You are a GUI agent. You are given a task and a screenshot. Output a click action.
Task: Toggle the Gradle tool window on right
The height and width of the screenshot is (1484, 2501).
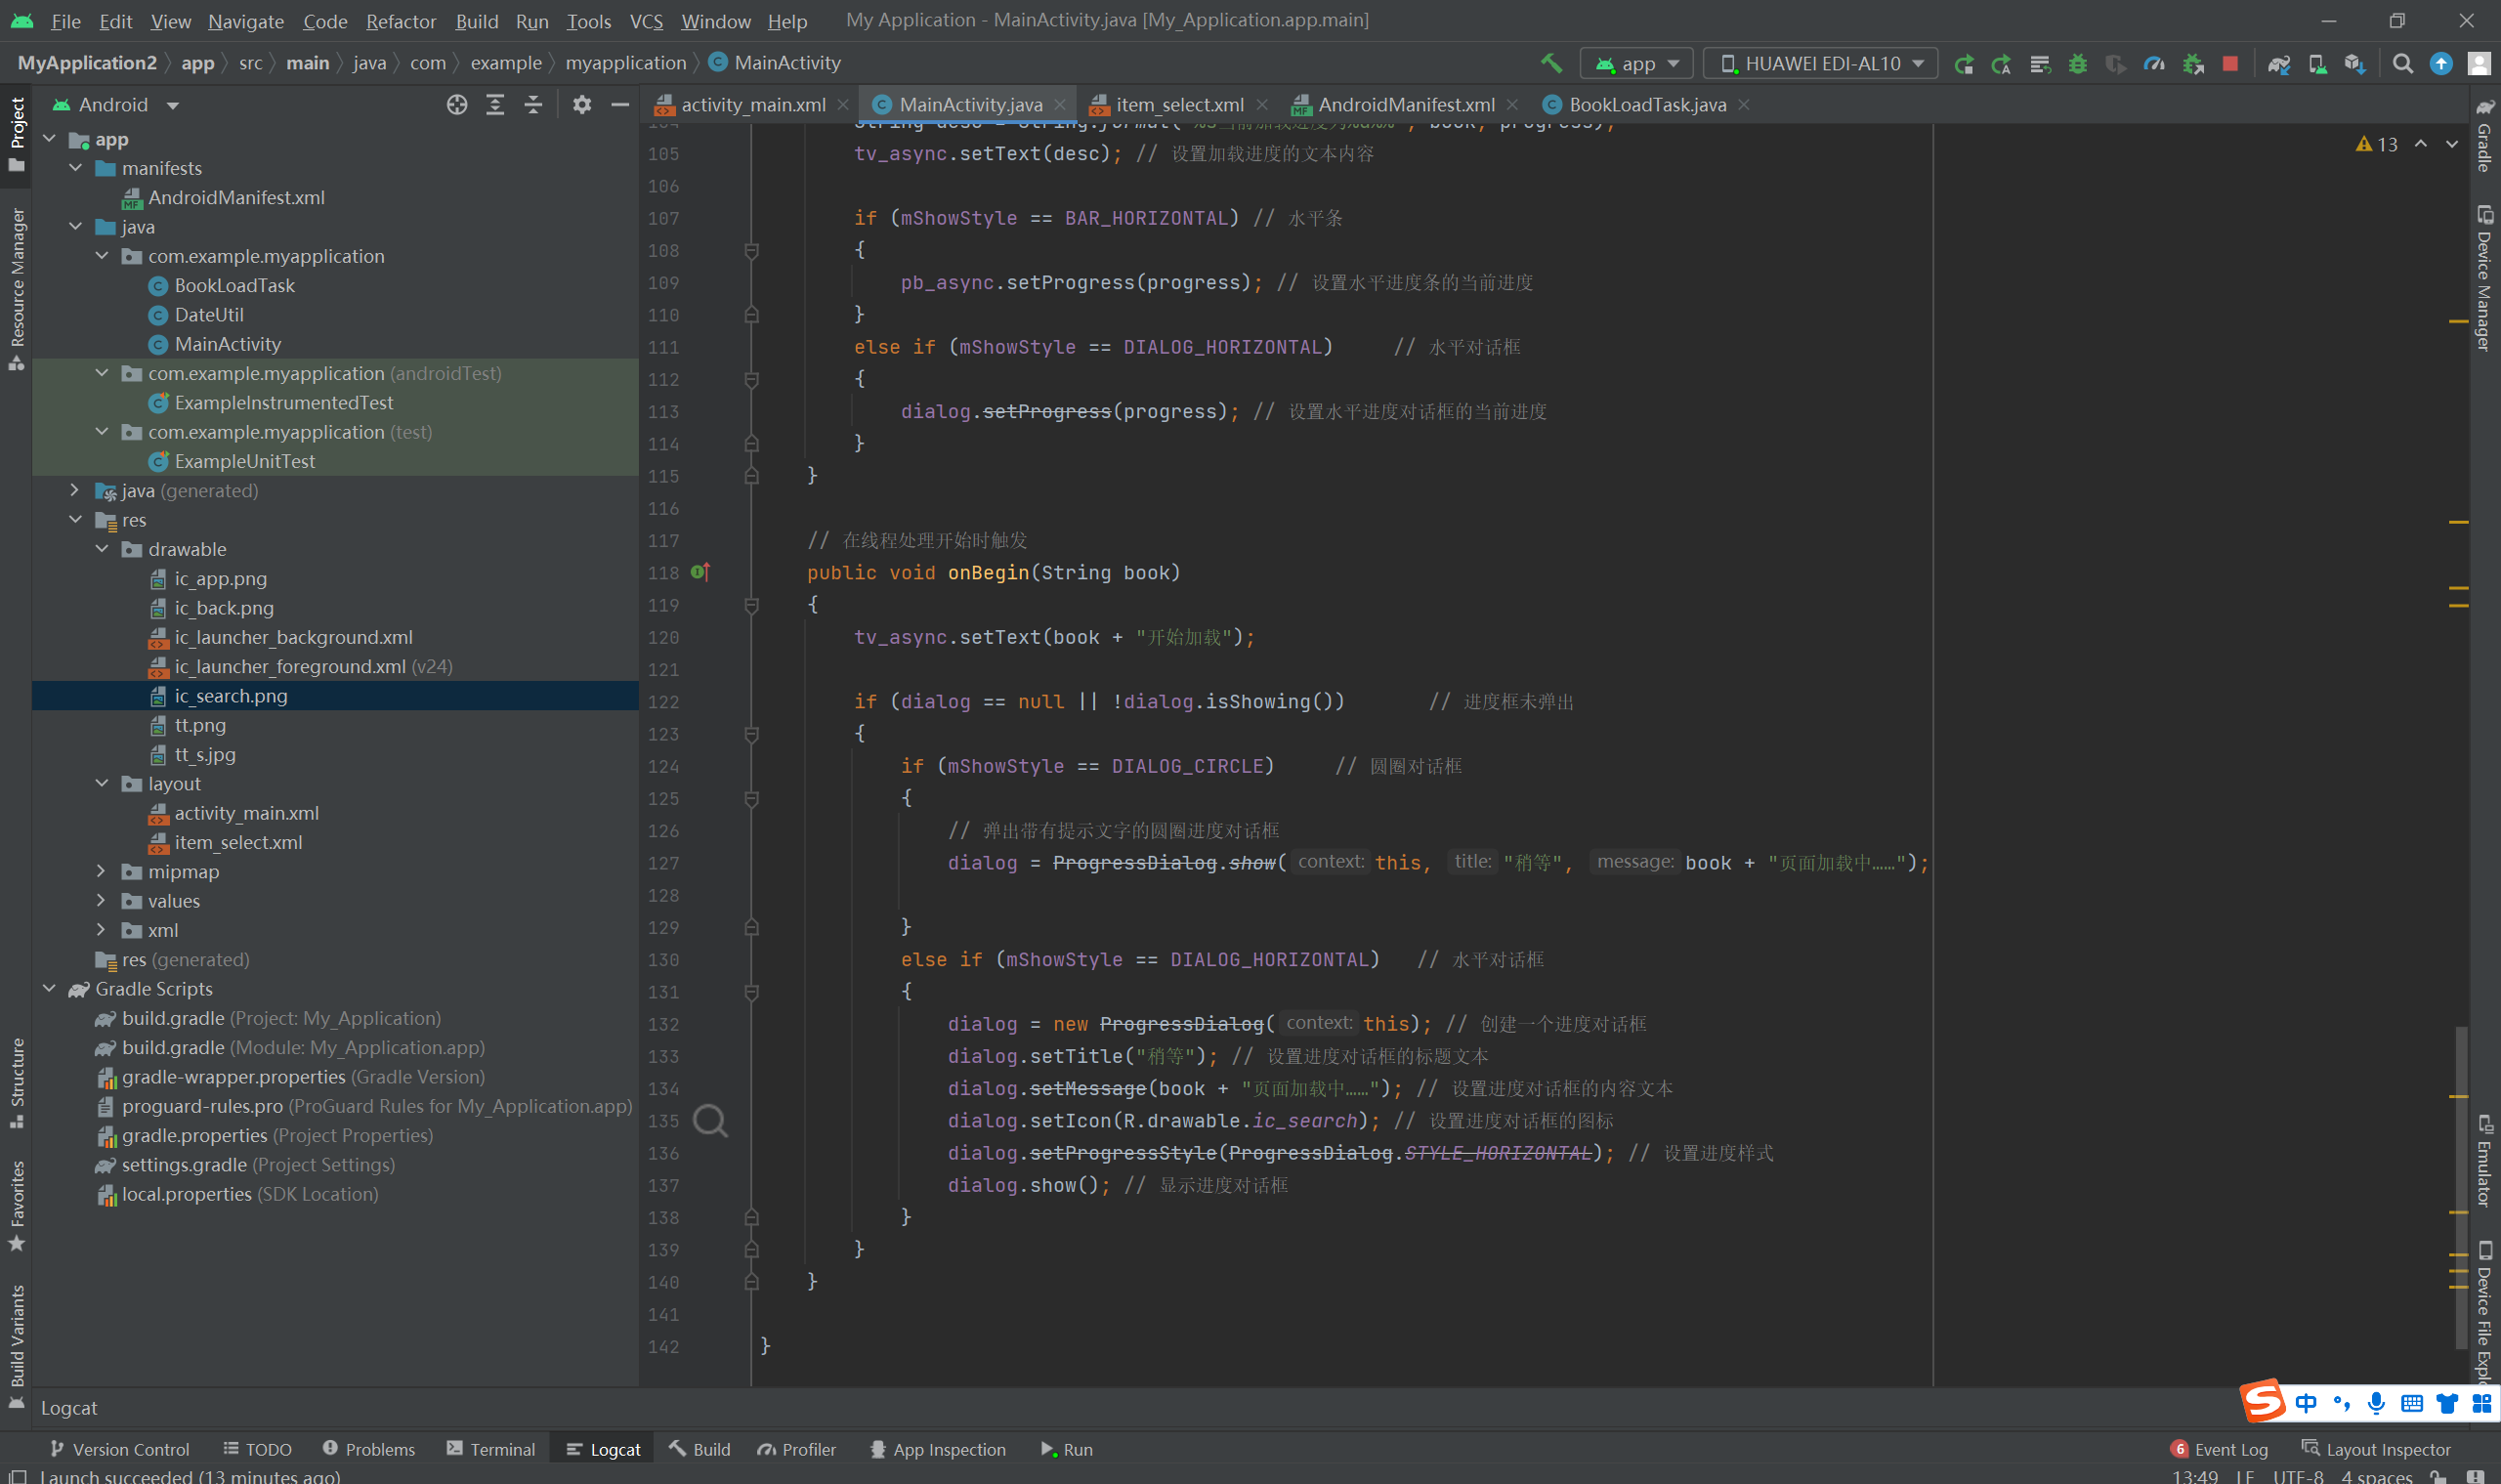2484,135
